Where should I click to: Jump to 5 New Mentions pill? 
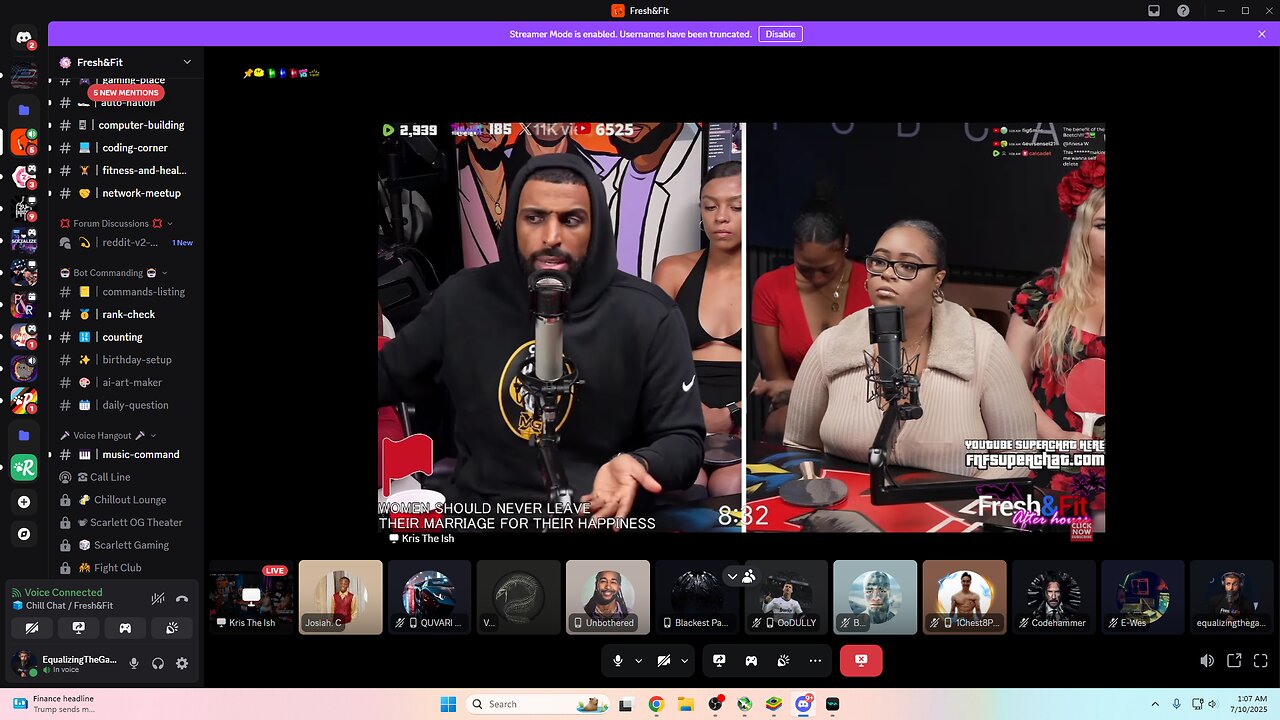coord(126,92)
